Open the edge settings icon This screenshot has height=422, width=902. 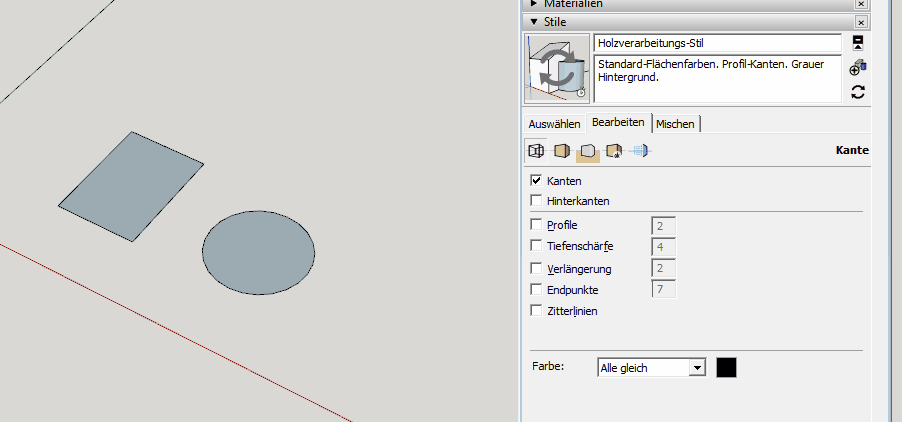point(536,151)
